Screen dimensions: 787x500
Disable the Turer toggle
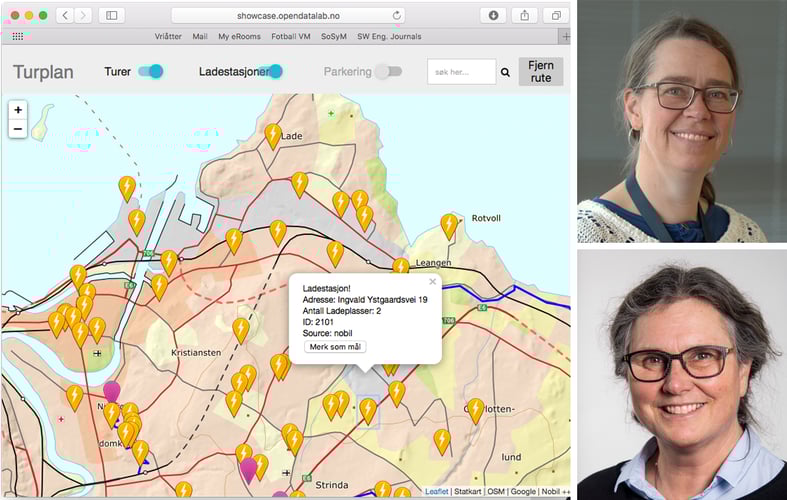pos(150,71)
